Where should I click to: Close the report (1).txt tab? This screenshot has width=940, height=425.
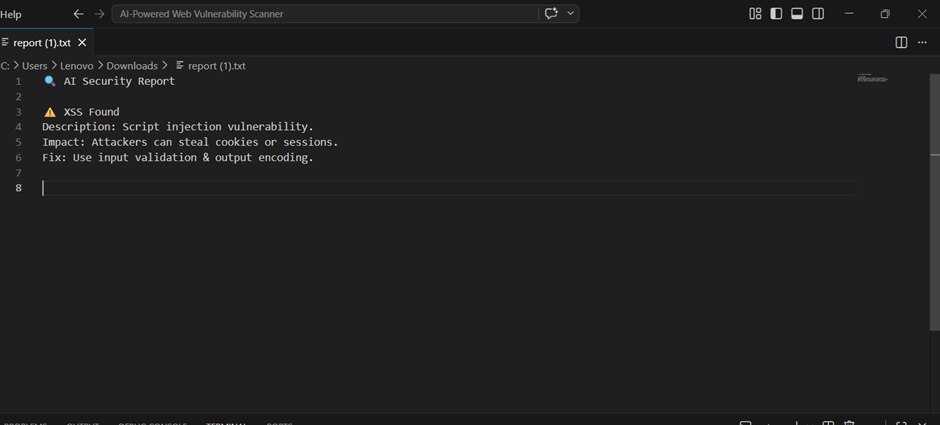(x=82, y=43)
